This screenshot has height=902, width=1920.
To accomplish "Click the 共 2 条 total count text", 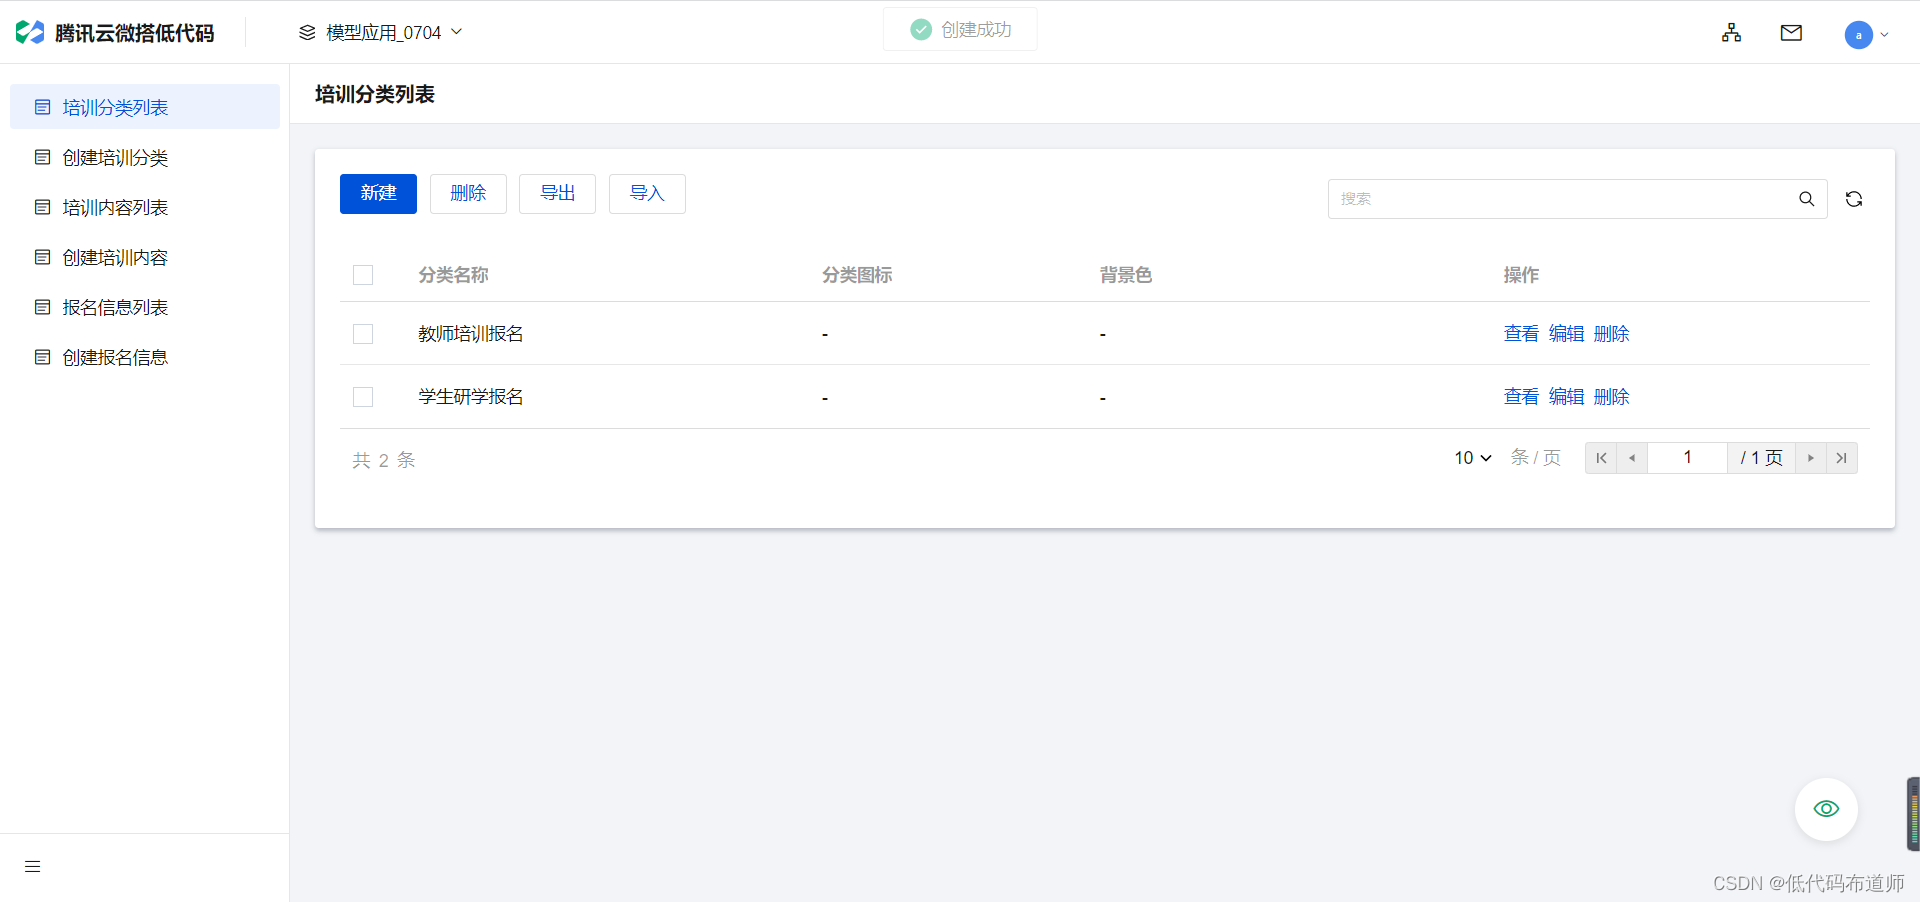I will pyautogui.click(x=384, y=460).
